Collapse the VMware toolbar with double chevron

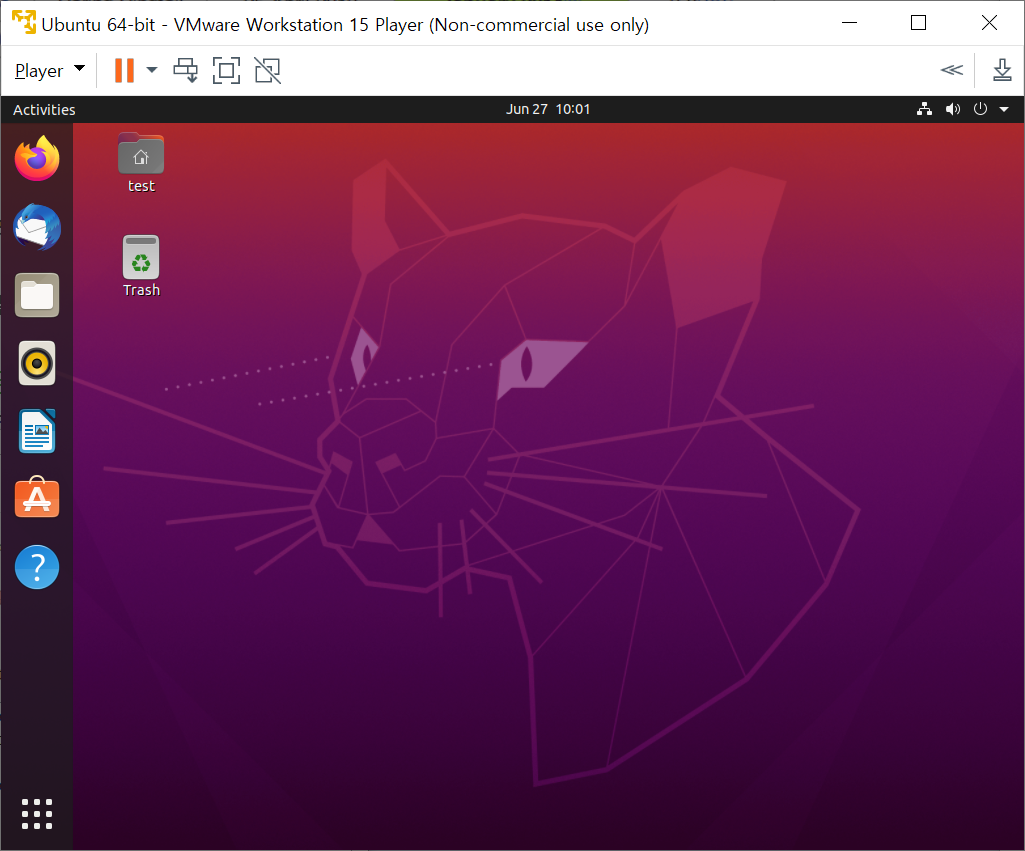951,70
